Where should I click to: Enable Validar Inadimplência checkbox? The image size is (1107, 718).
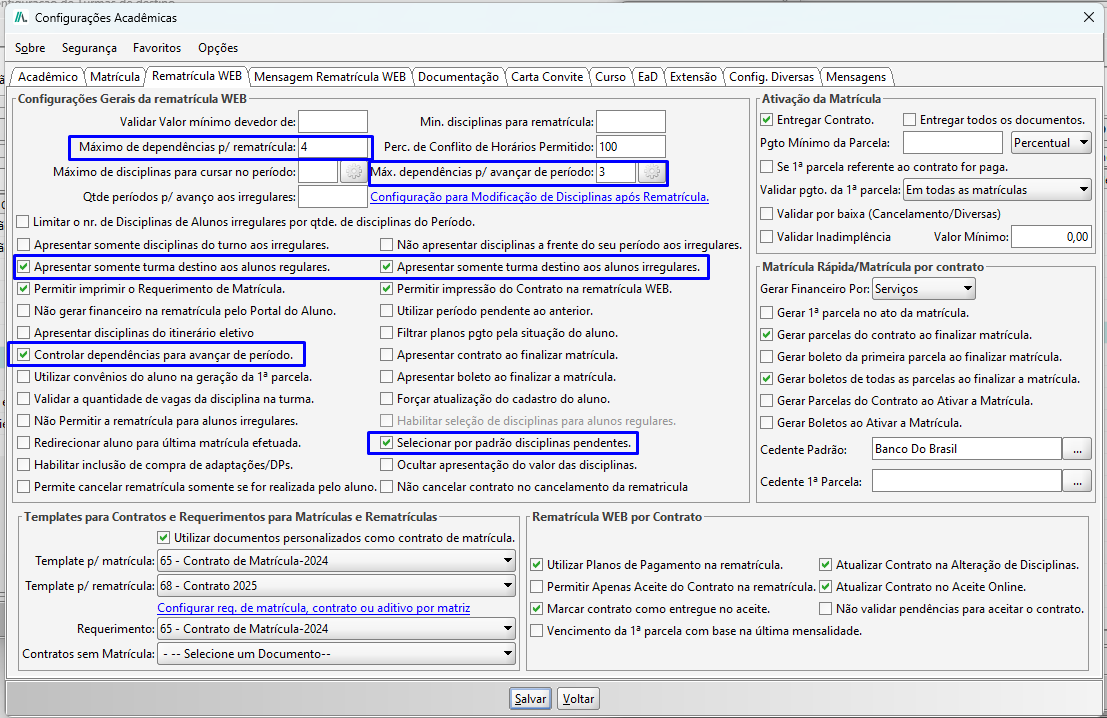pos(766,237)
